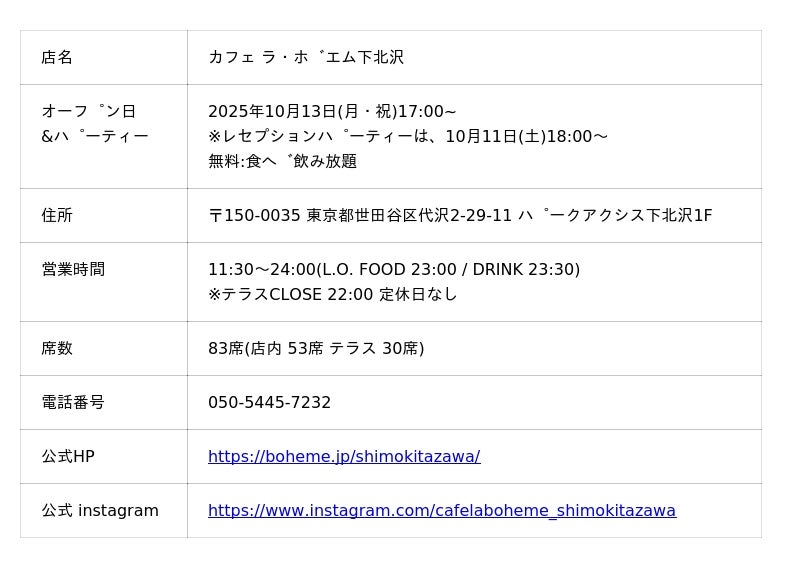The height and width of the screenshot is (568, 800).
Task: Click the テラスCLOSE 22:00 note
Action: [332, 294]
